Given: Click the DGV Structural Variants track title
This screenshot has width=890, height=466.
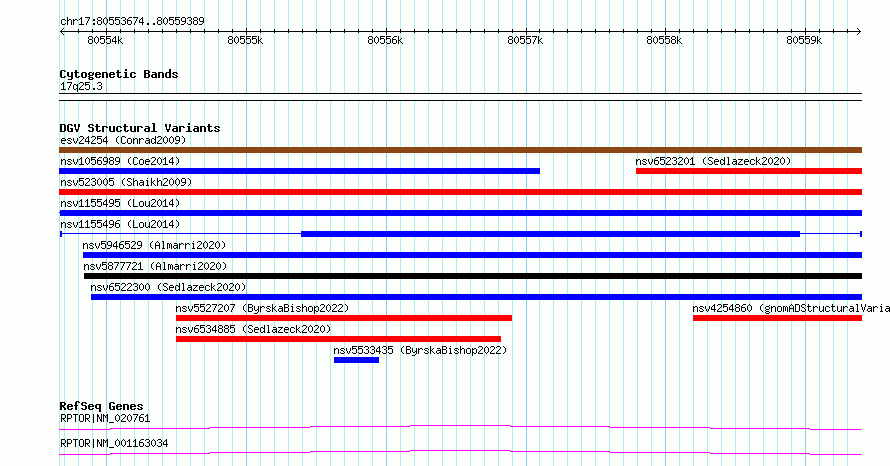Looking at the screenshot, I should (140, 128).
